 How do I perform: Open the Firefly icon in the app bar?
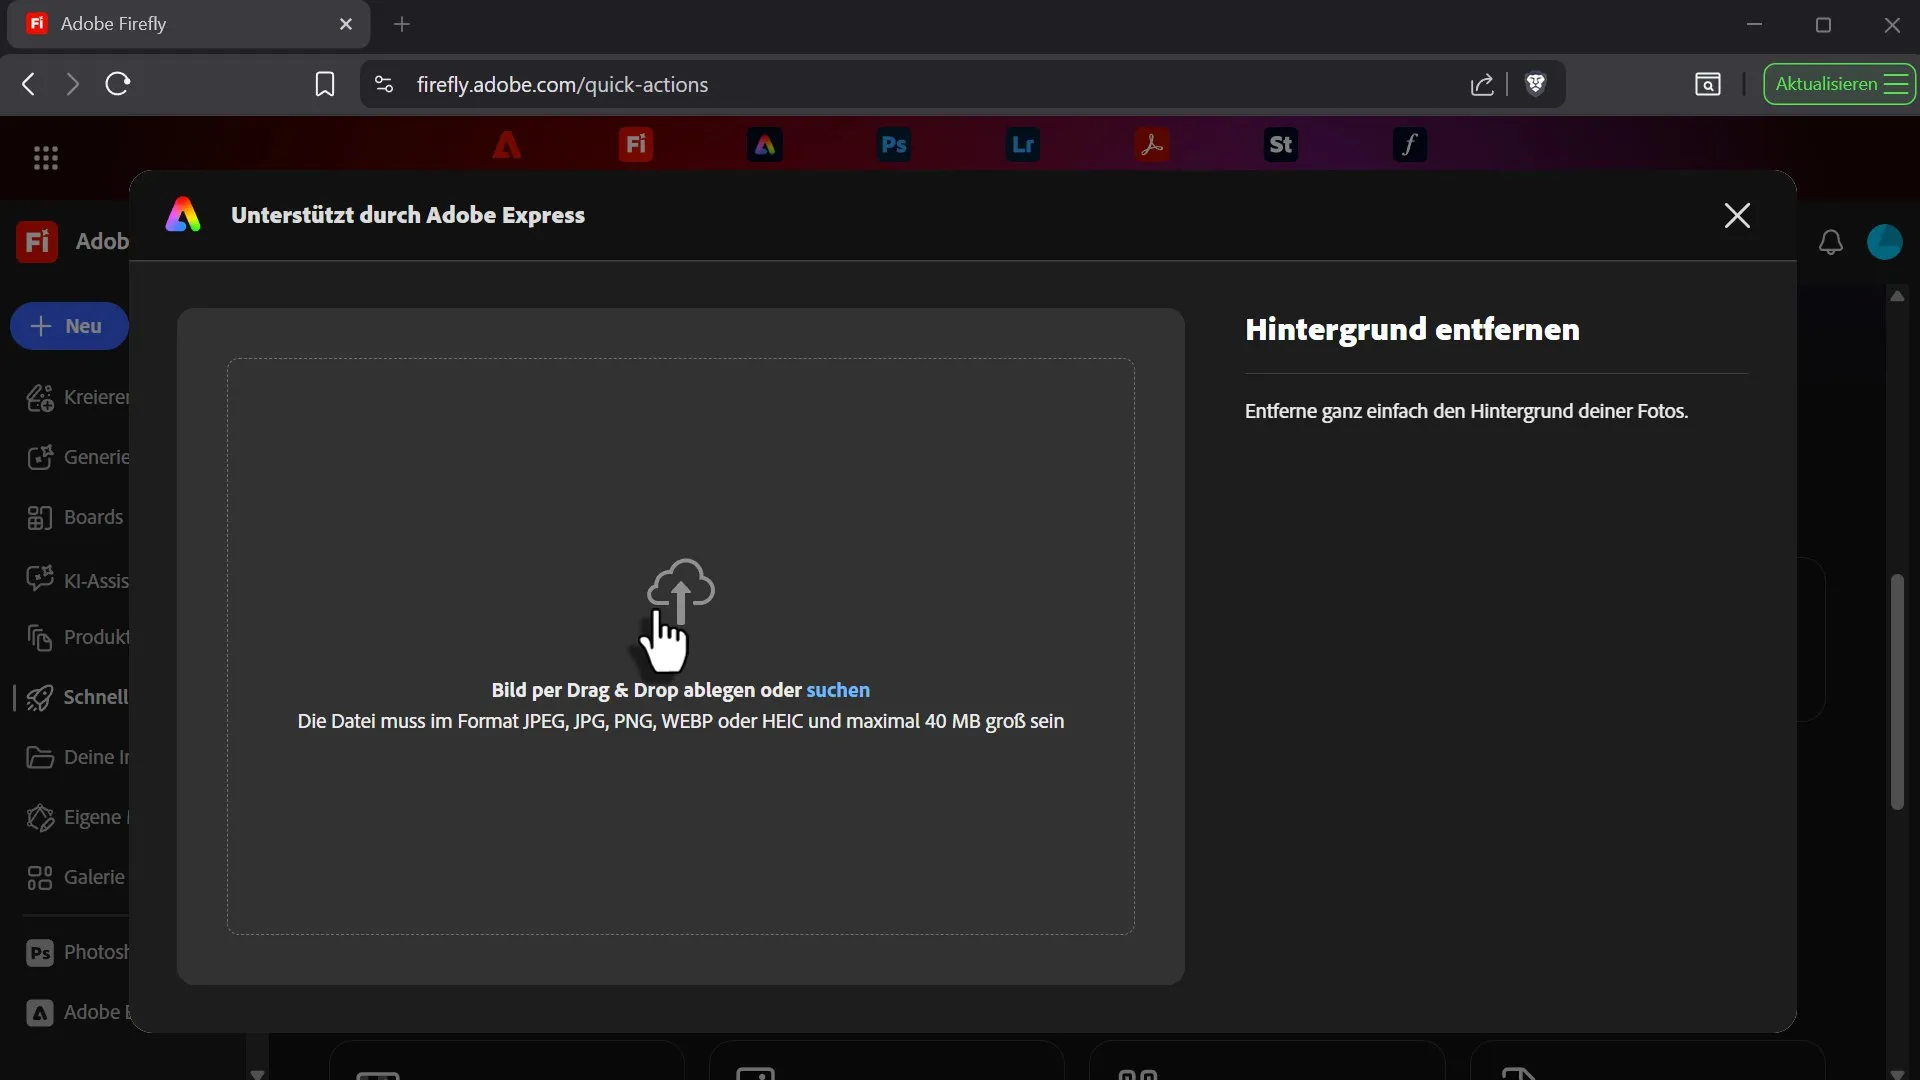coord(636,145)
